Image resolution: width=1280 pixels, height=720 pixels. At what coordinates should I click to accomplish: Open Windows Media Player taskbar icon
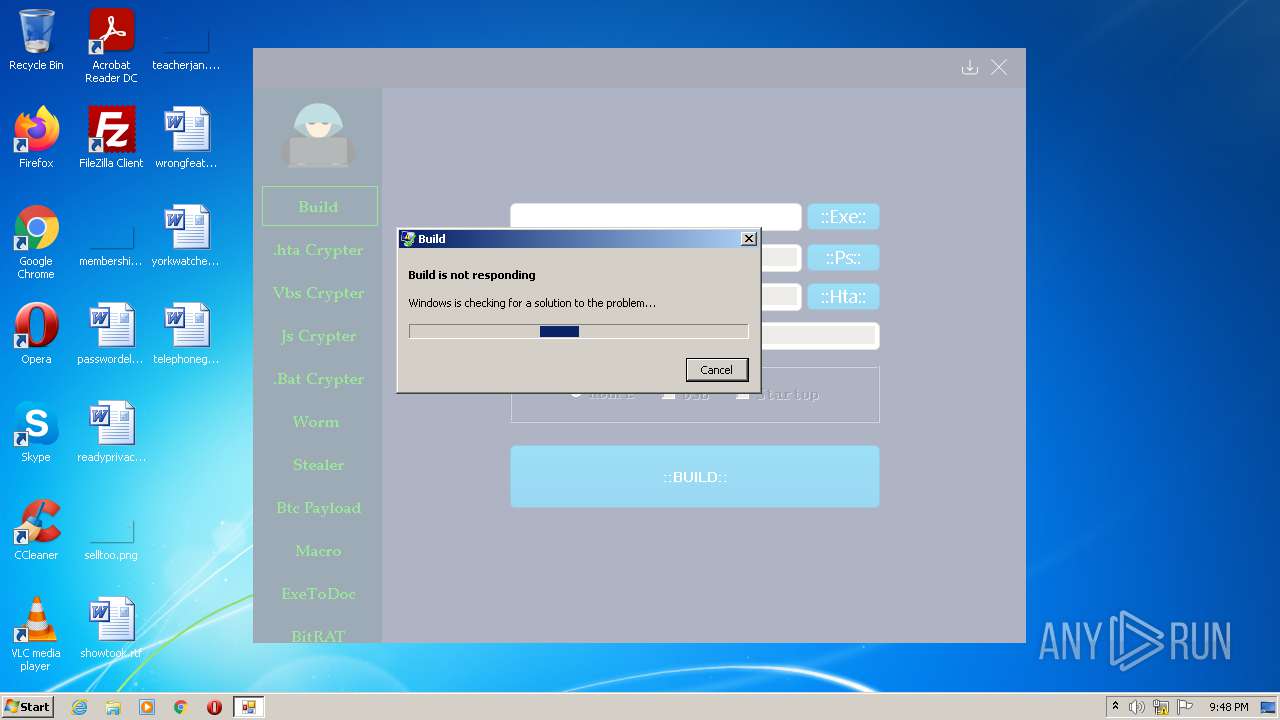click(147, 707)
